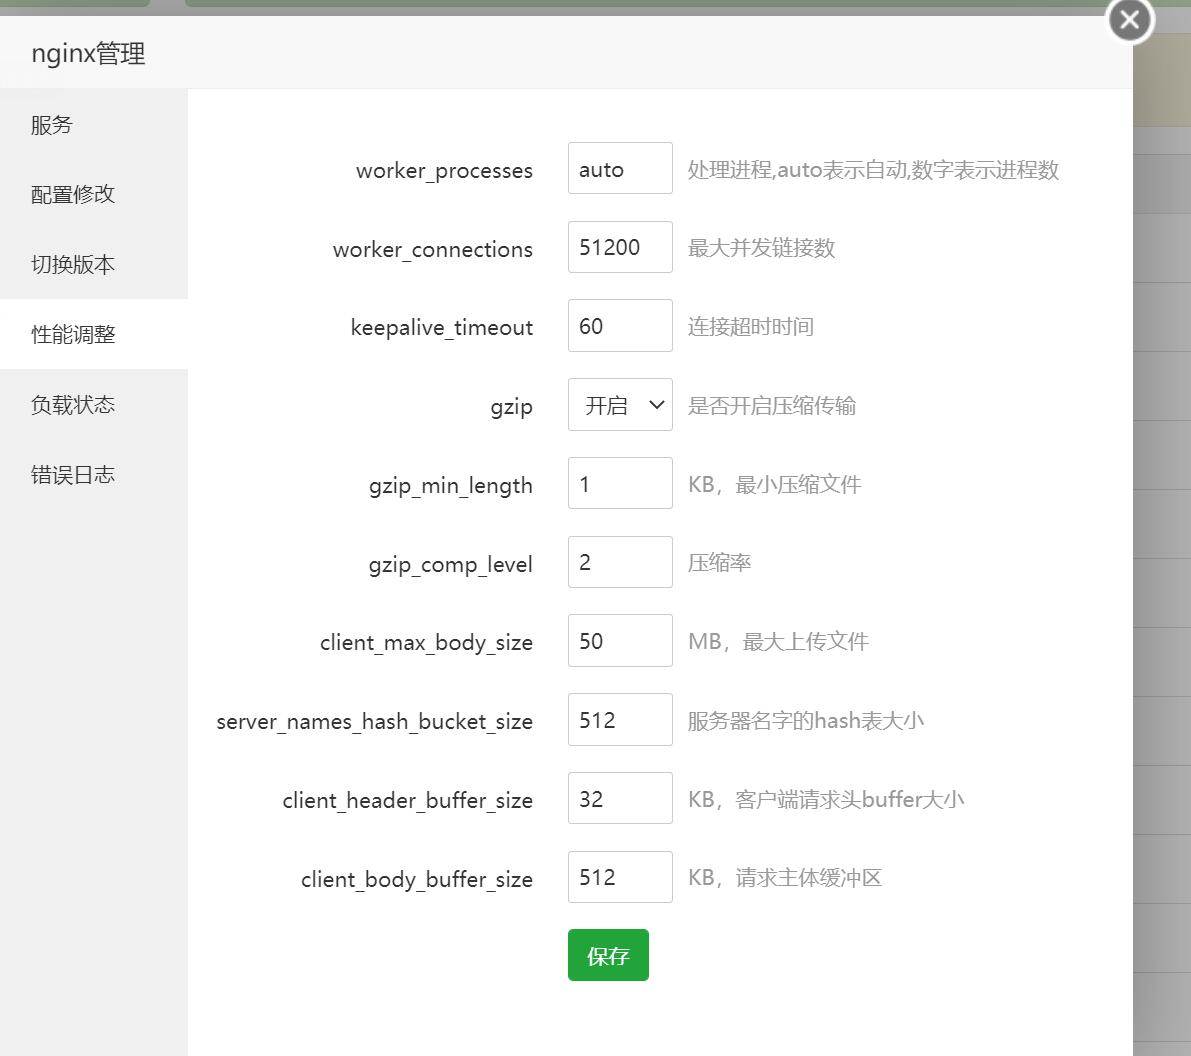Click the client_body_buffer_size field showing 512
Screen dimensions: 1191x1056
coord(619,877)
